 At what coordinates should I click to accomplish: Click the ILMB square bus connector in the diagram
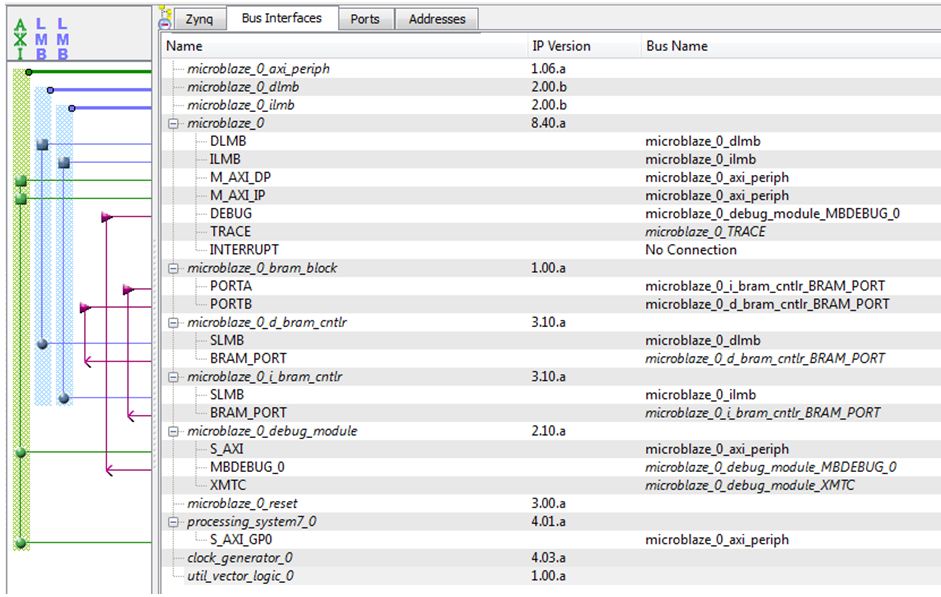(63, 162)
